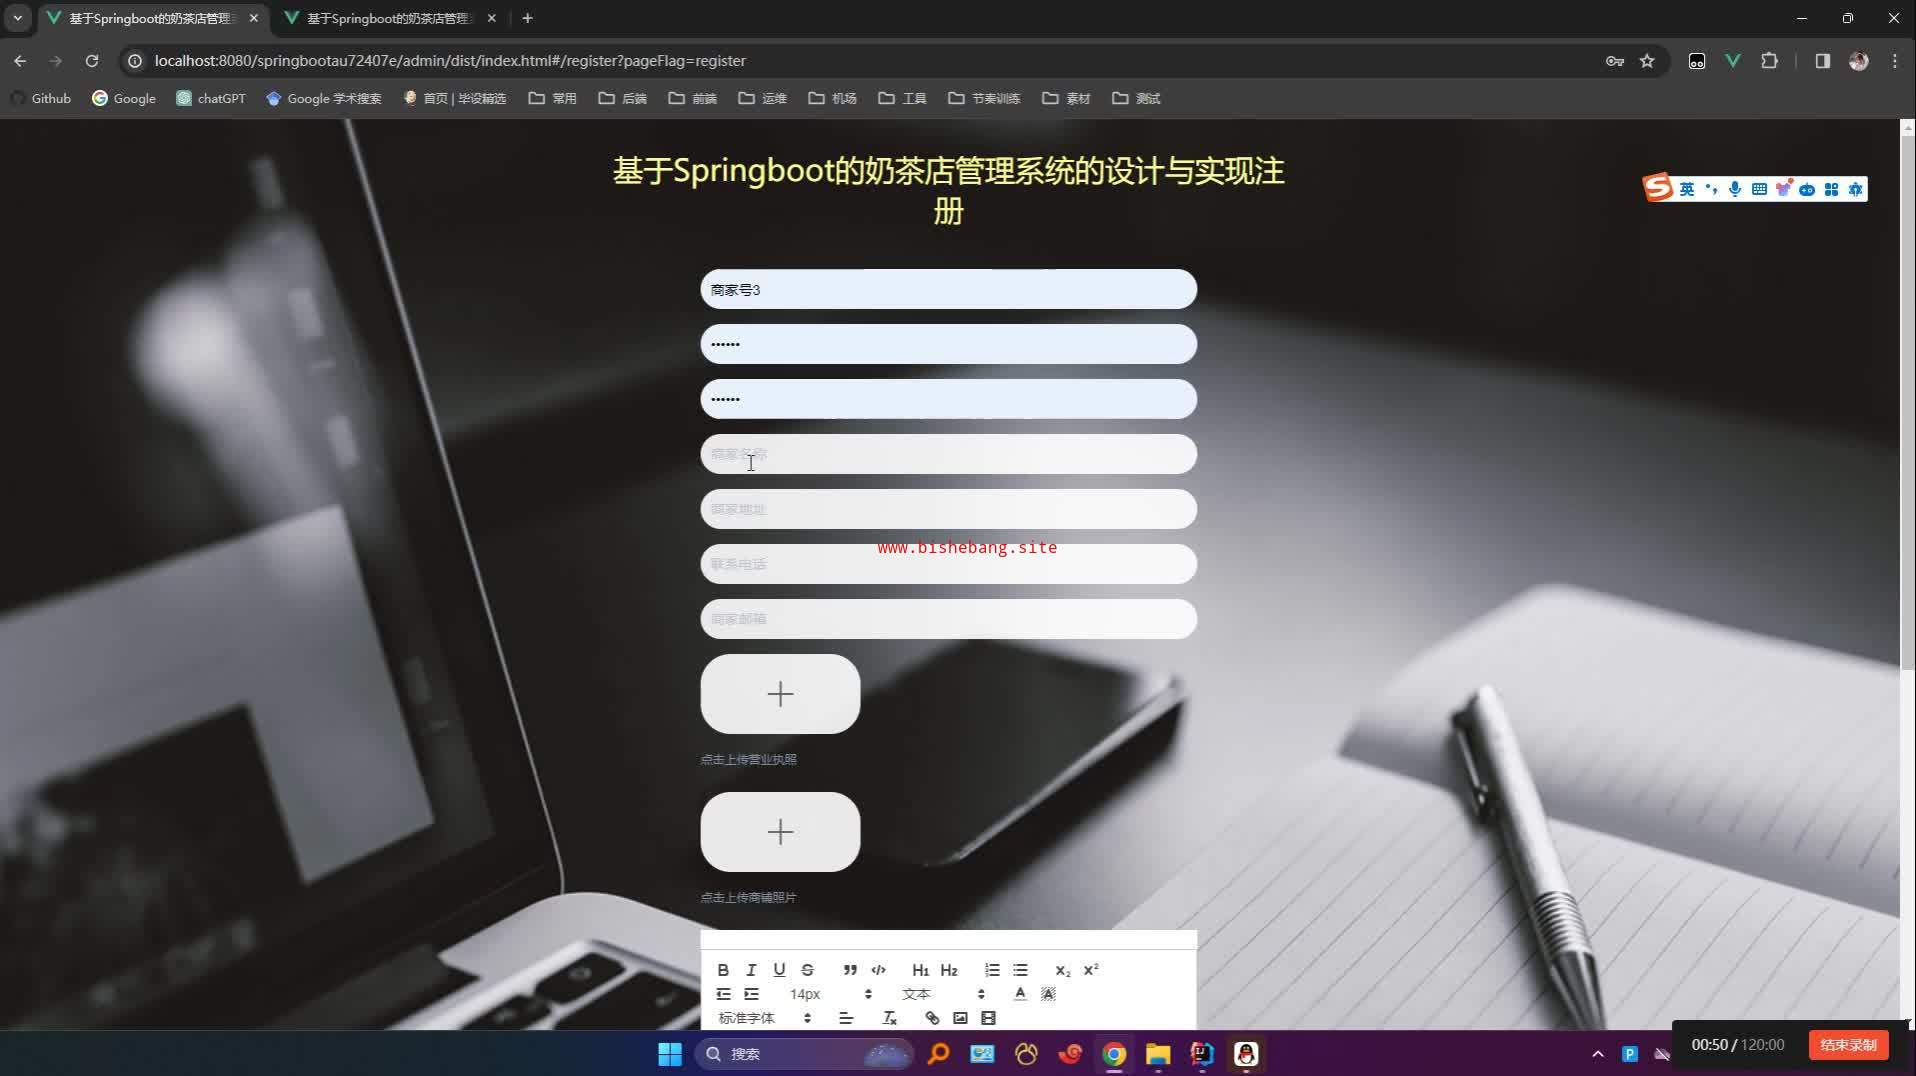The image size is (1916, 1076).
Task: Apply Heading 2 format in the editor
Action: (x=949, y=970)
